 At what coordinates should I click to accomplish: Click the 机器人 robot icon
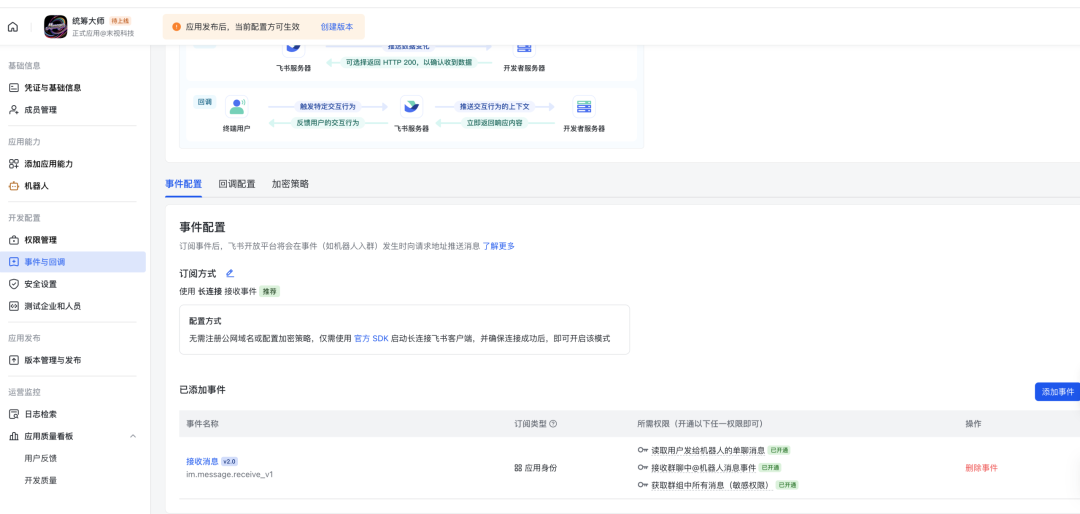tap(13, 186)
